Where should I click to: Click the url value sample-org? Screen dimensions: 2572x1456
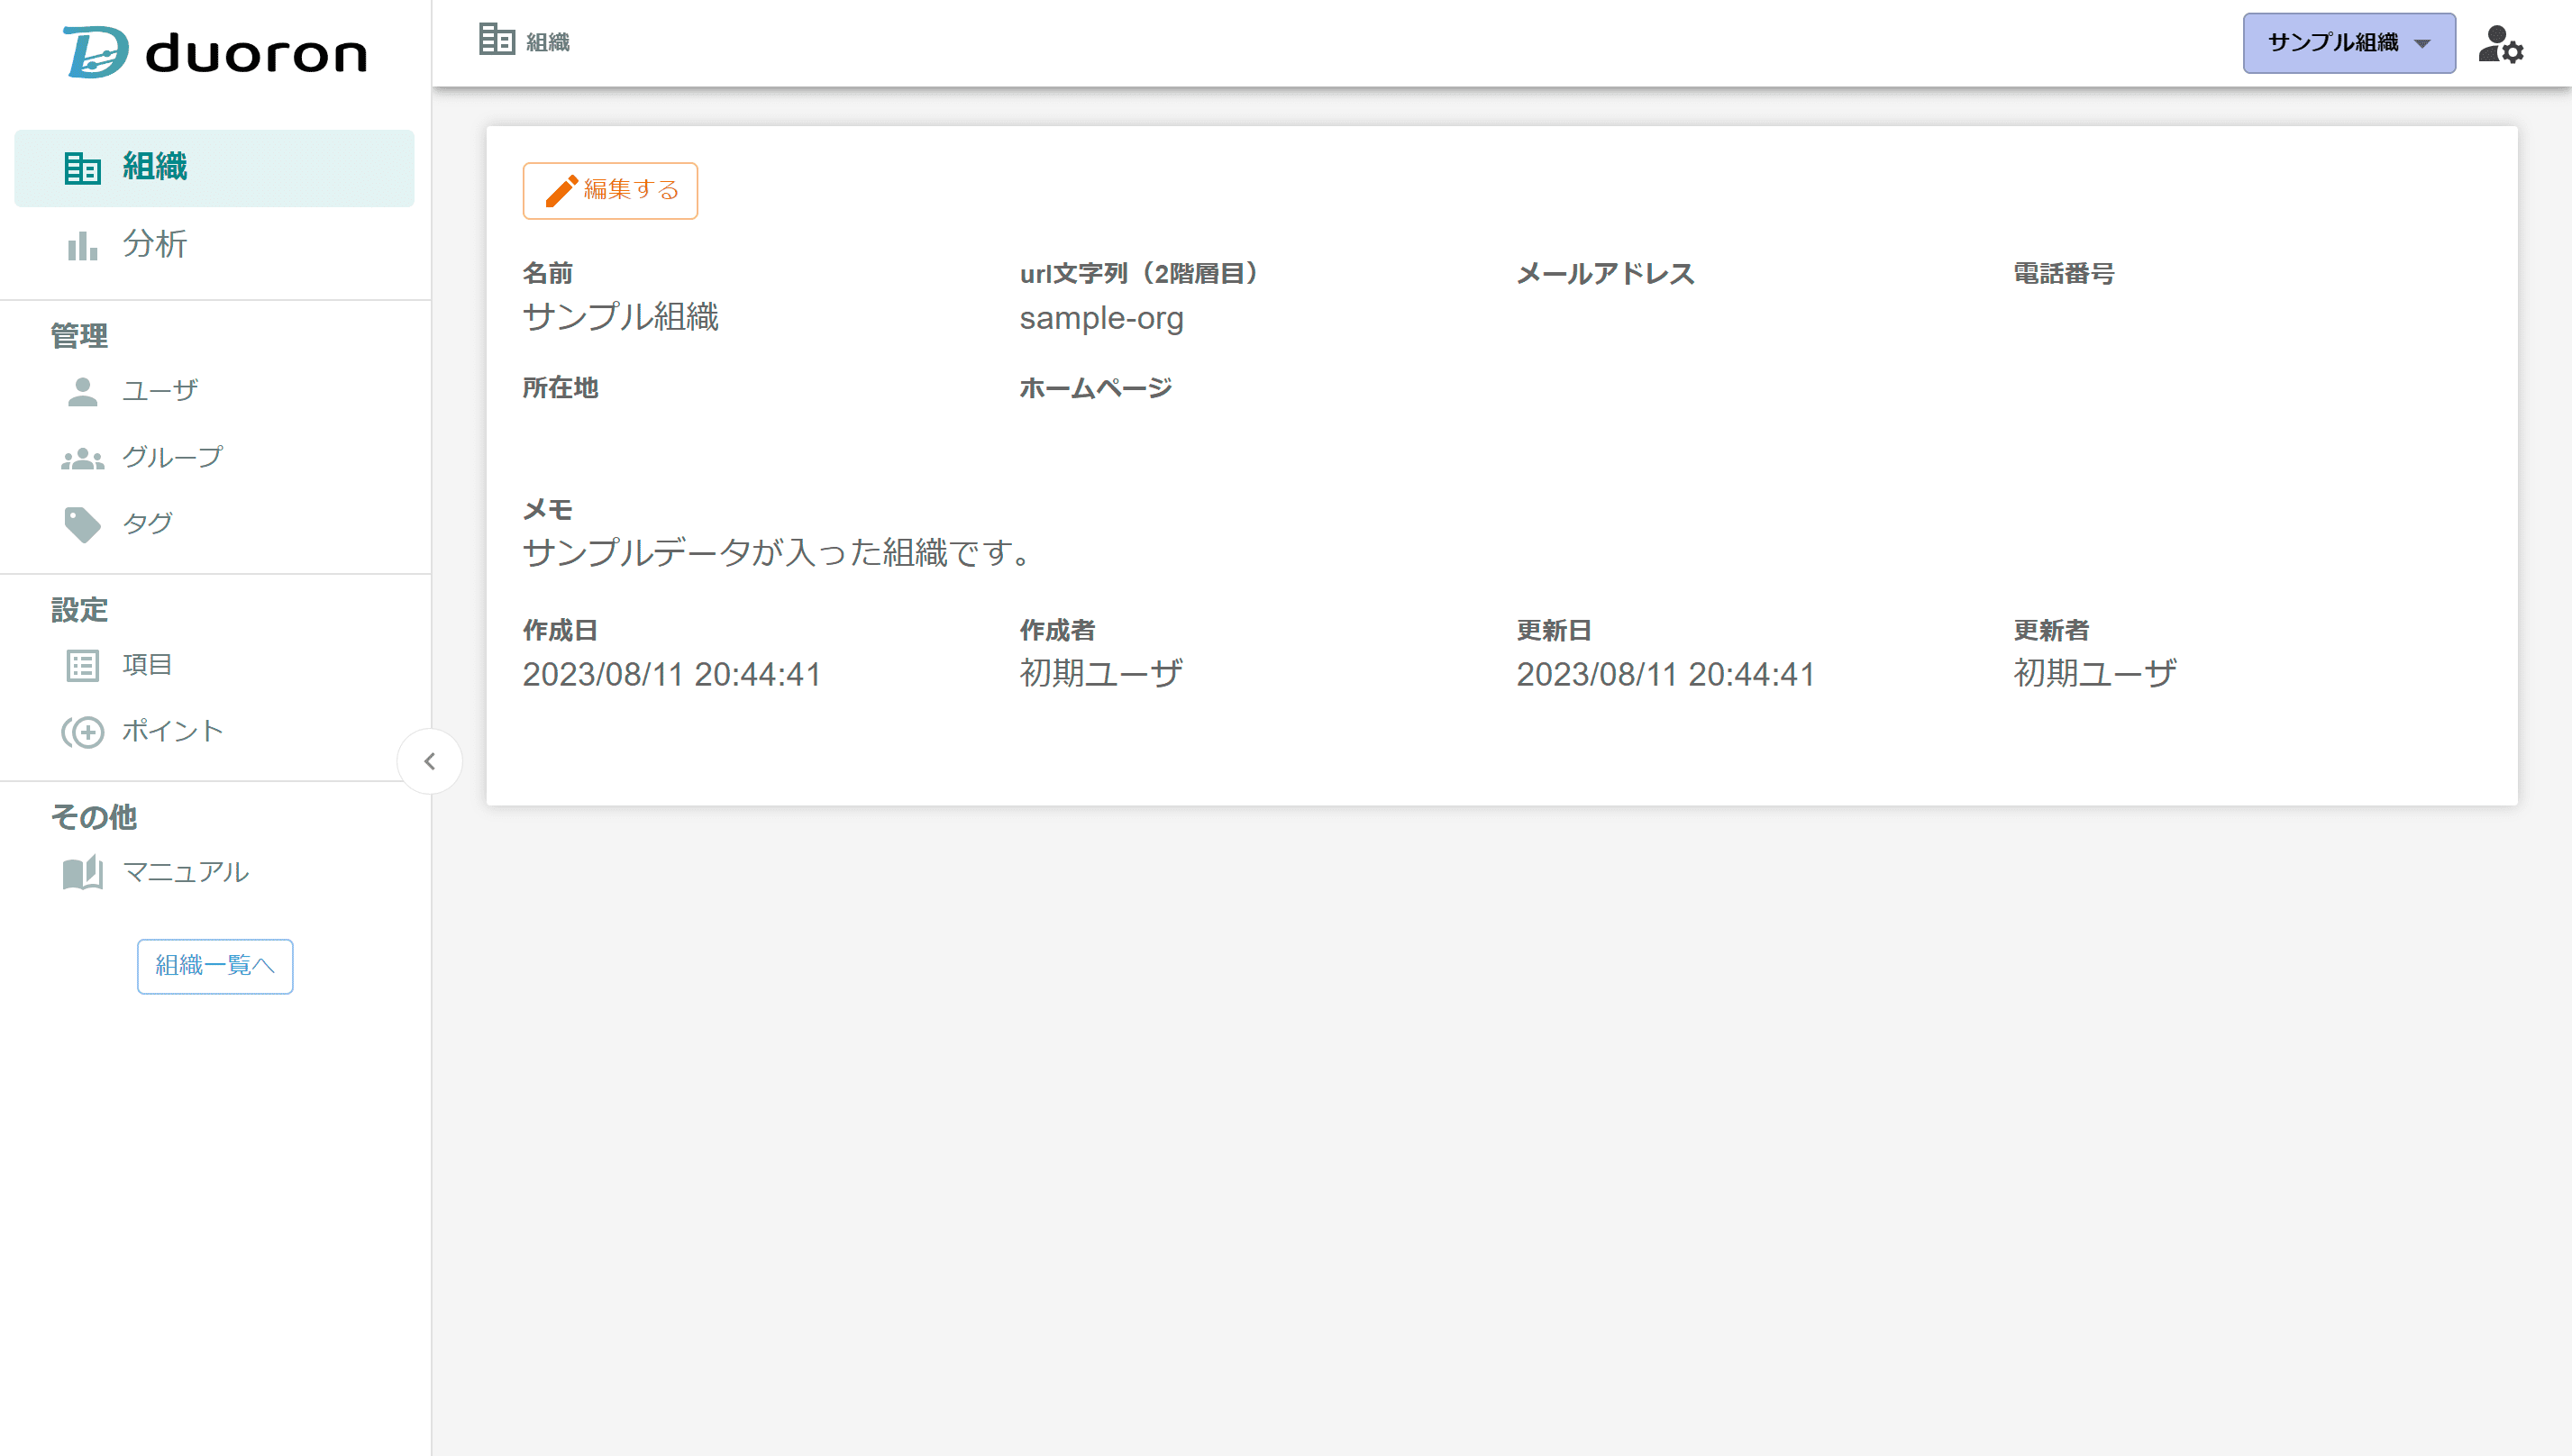[1101, 319]
